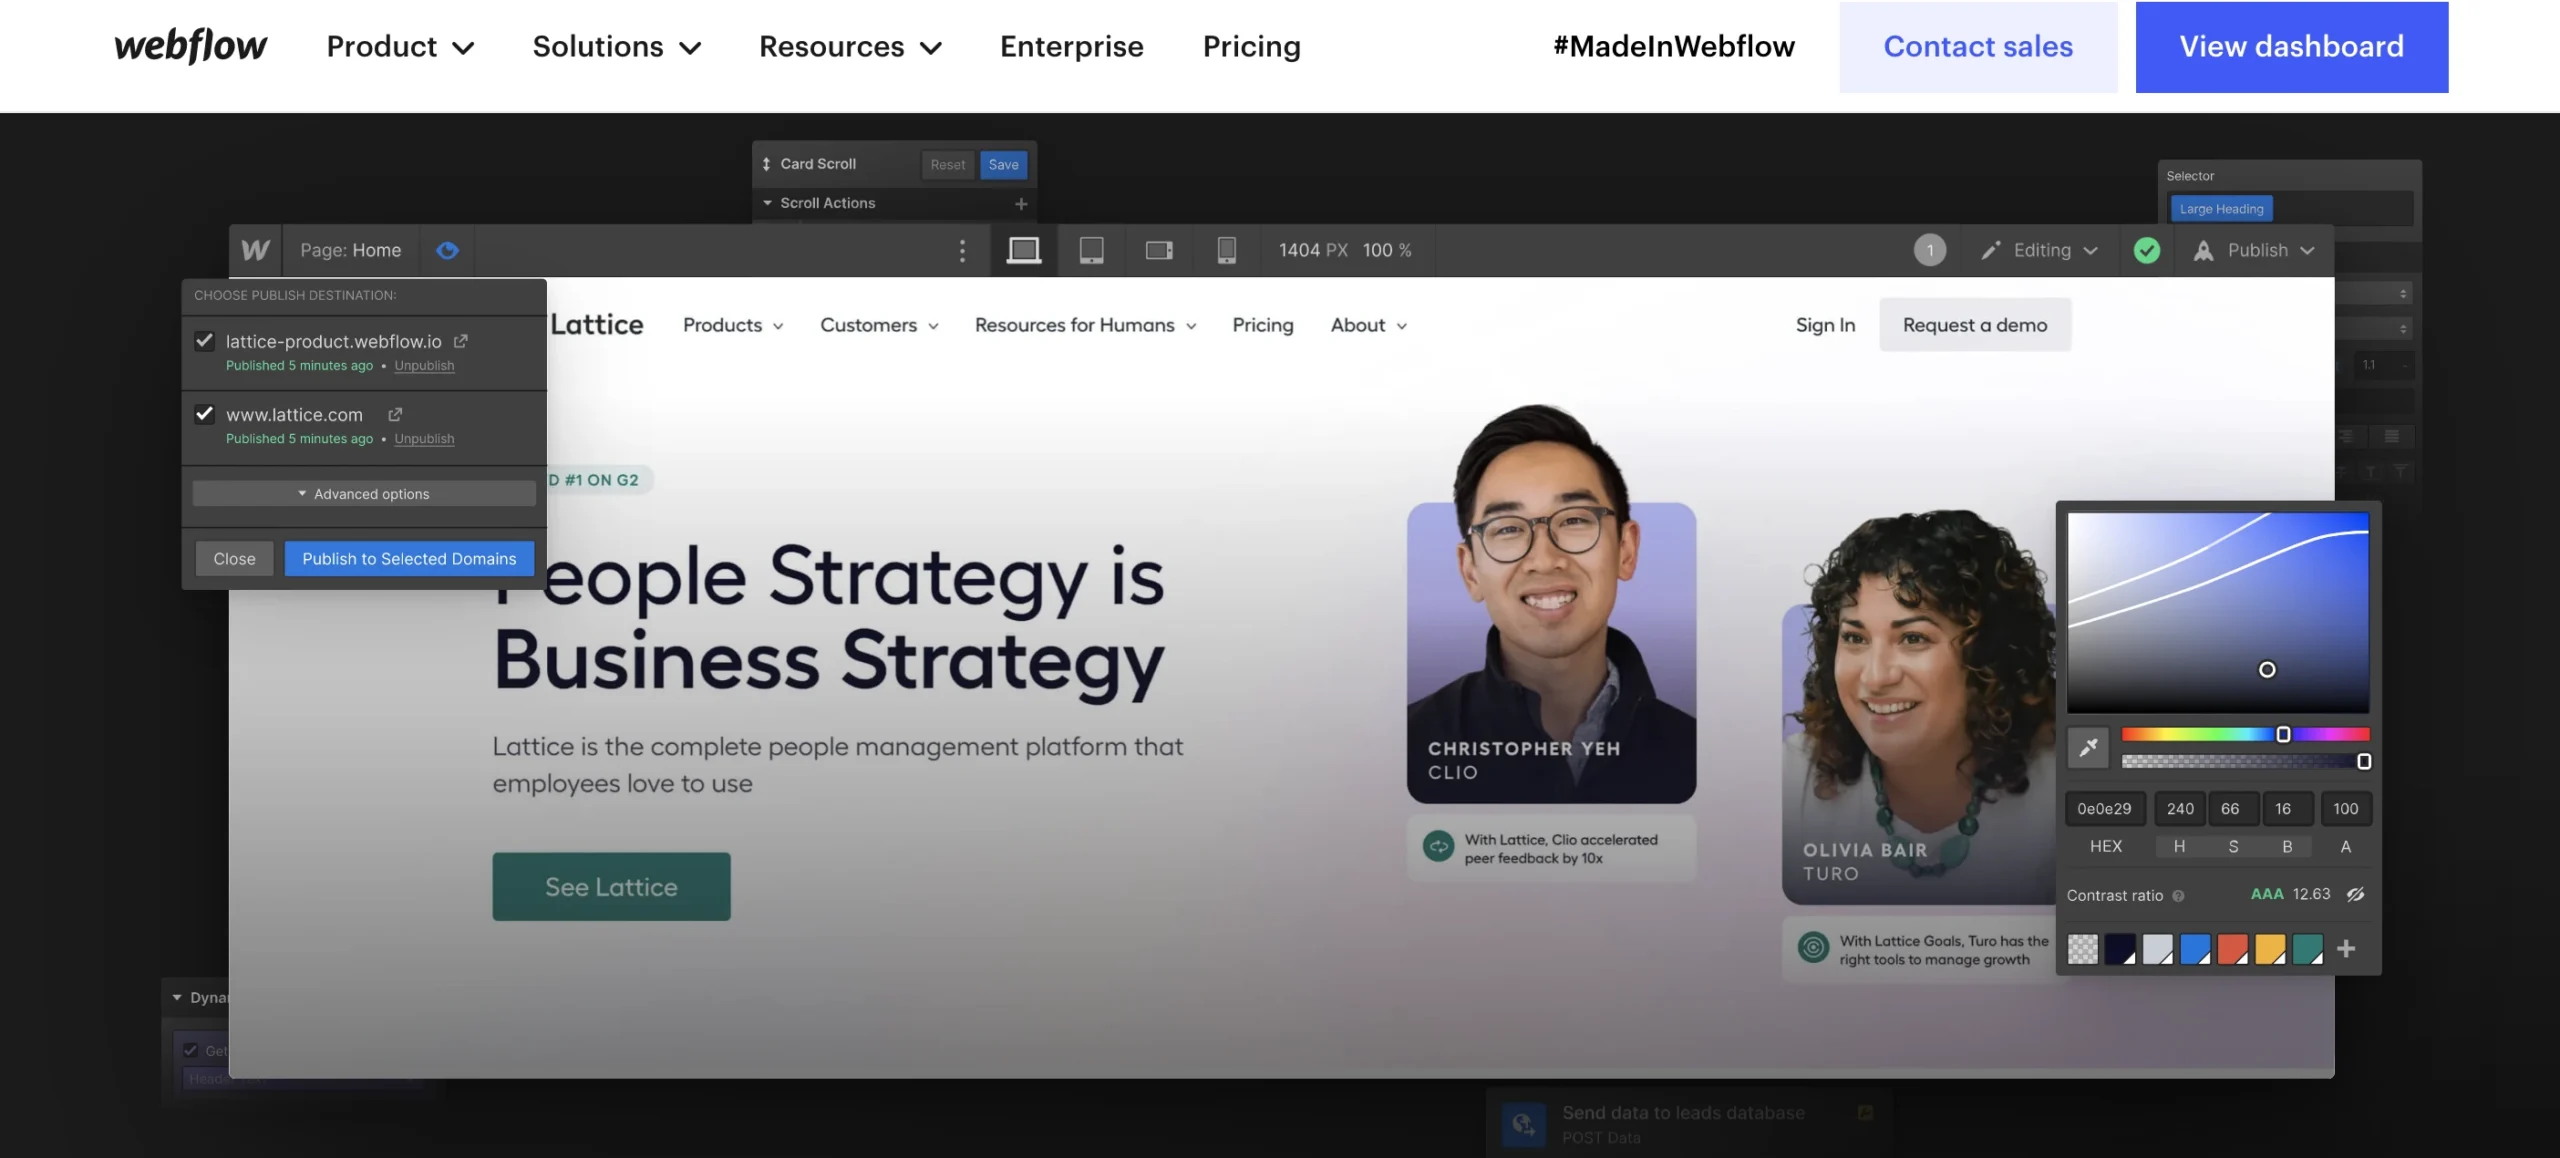Open www.lattice.com external link icon

(x=395, y=414)
